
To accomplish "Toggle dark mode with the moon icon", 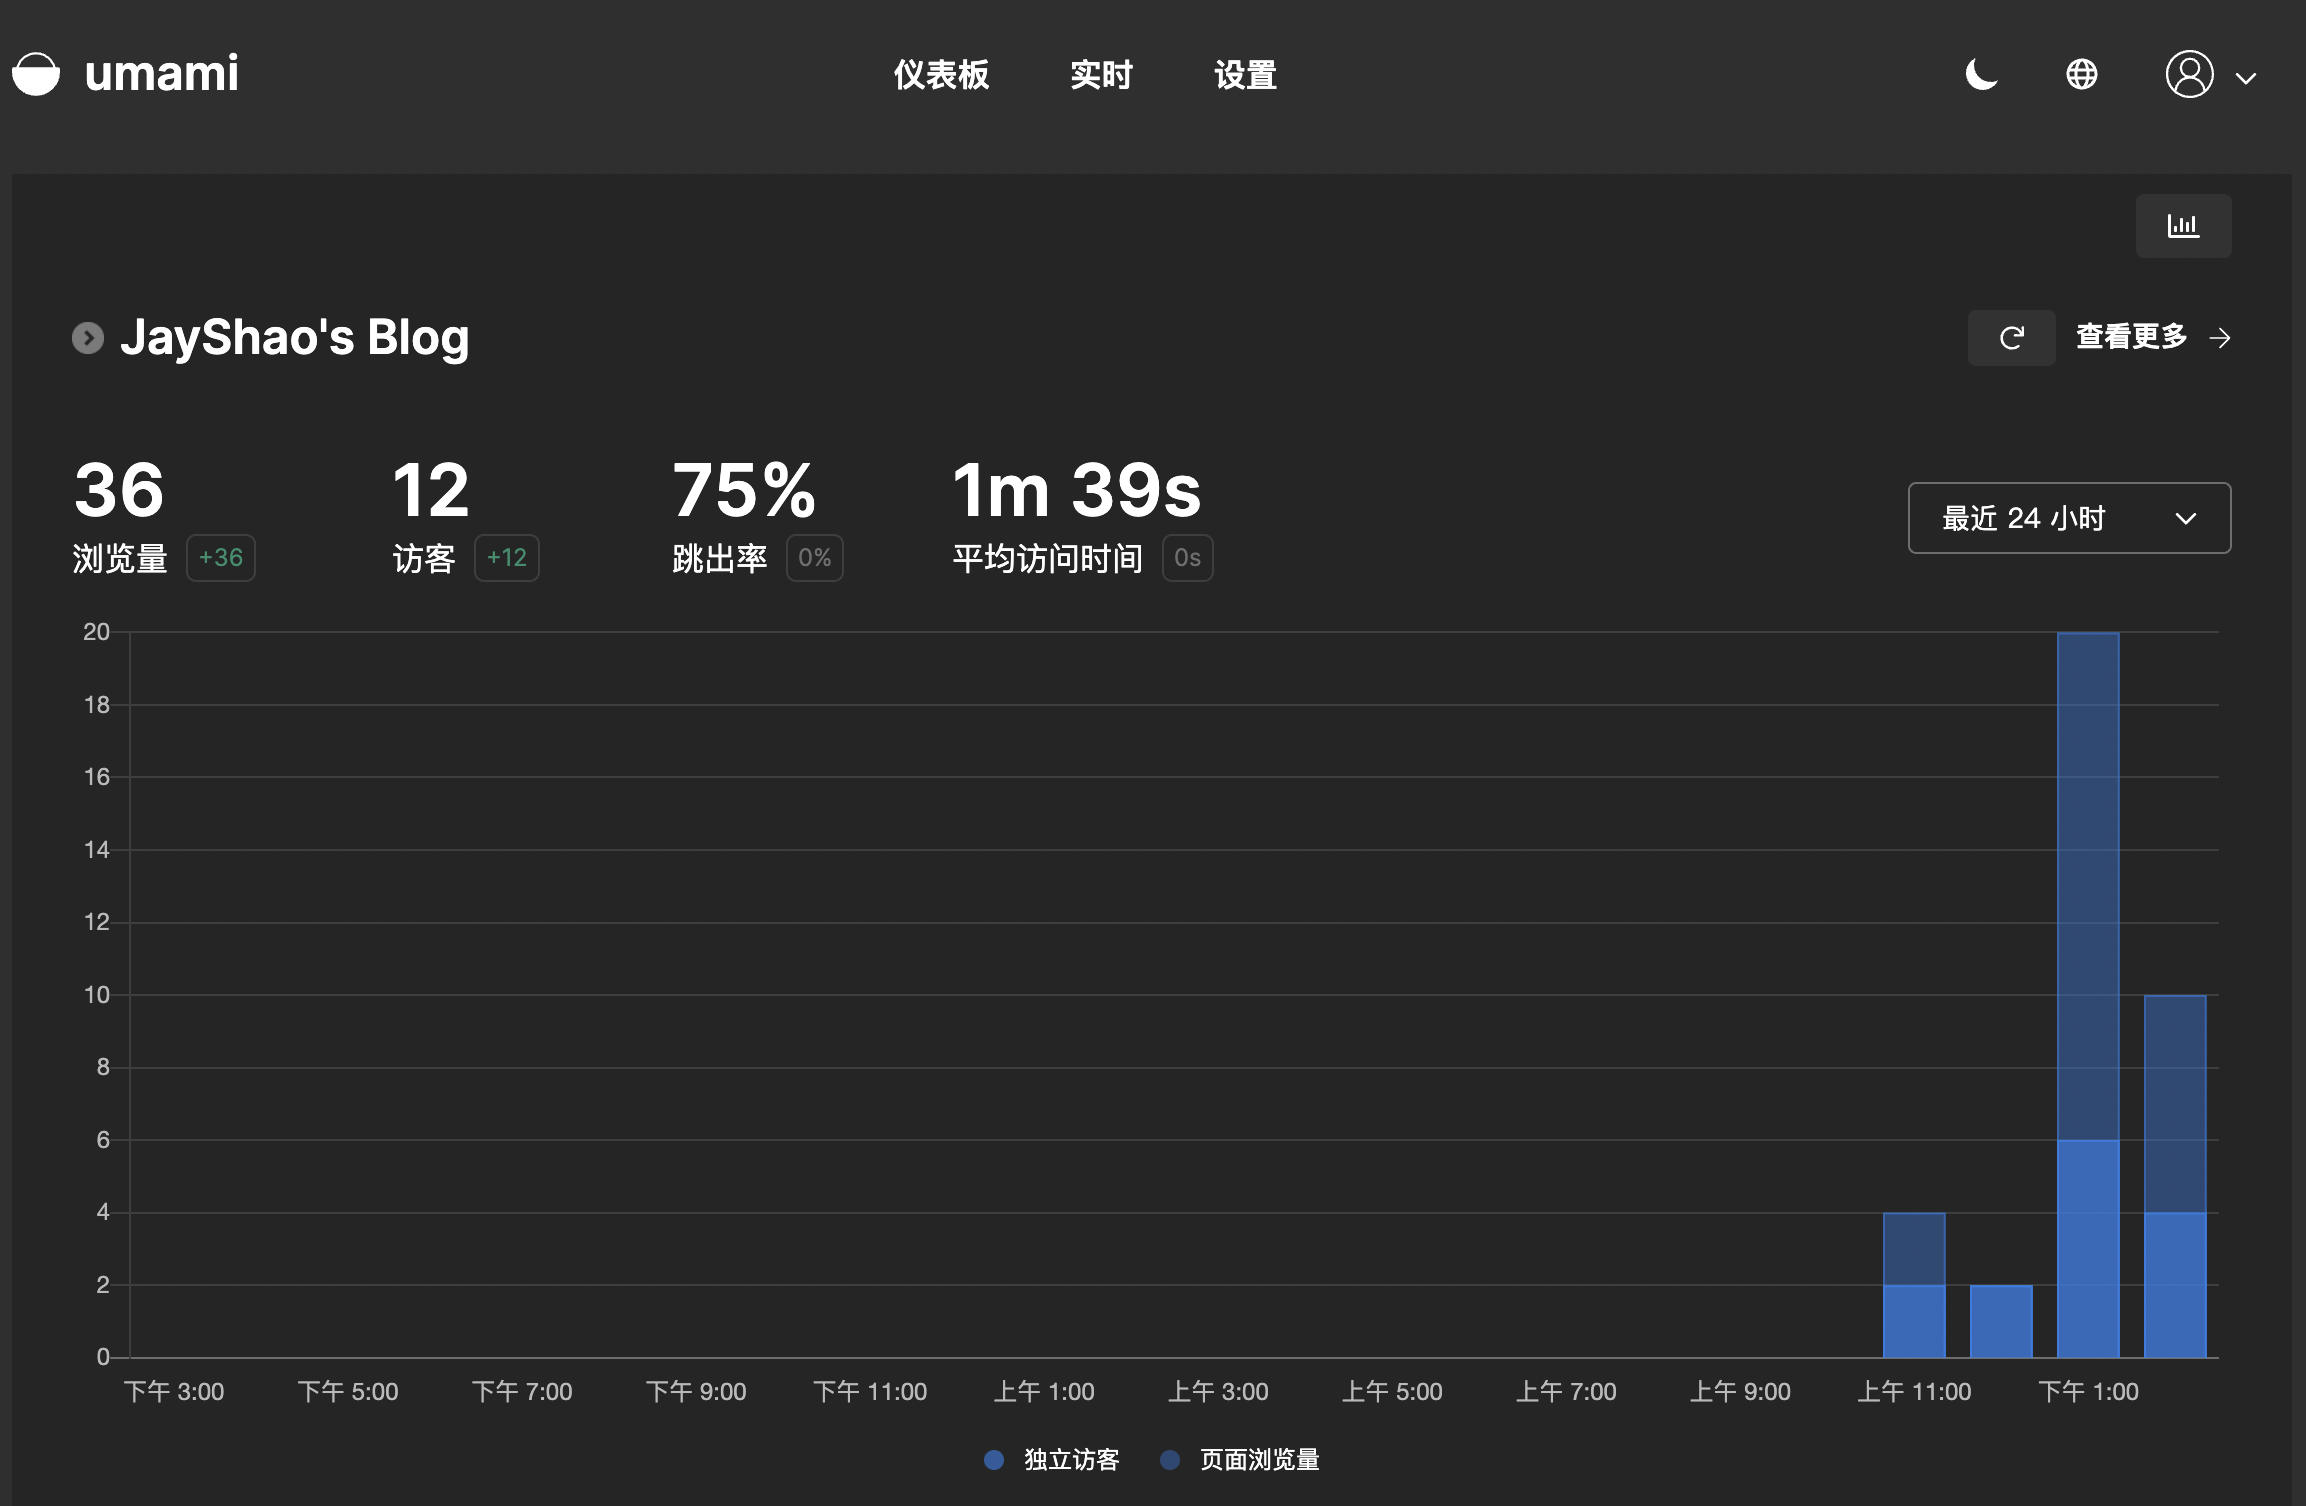I will click(1981, 74).
